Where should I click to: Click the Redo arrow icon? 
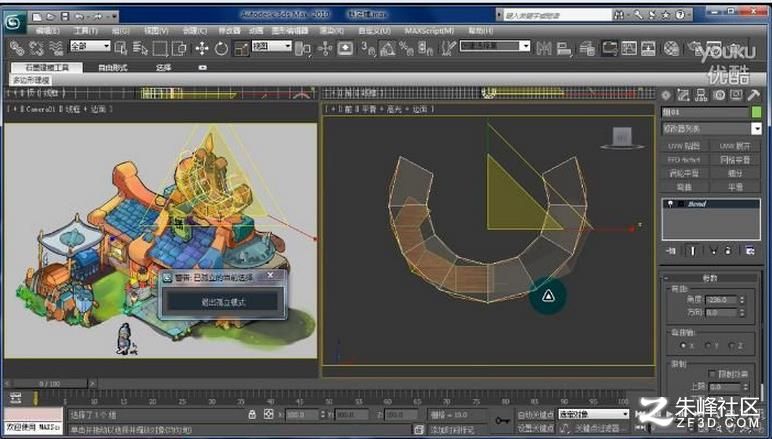(x=96, y=17)
